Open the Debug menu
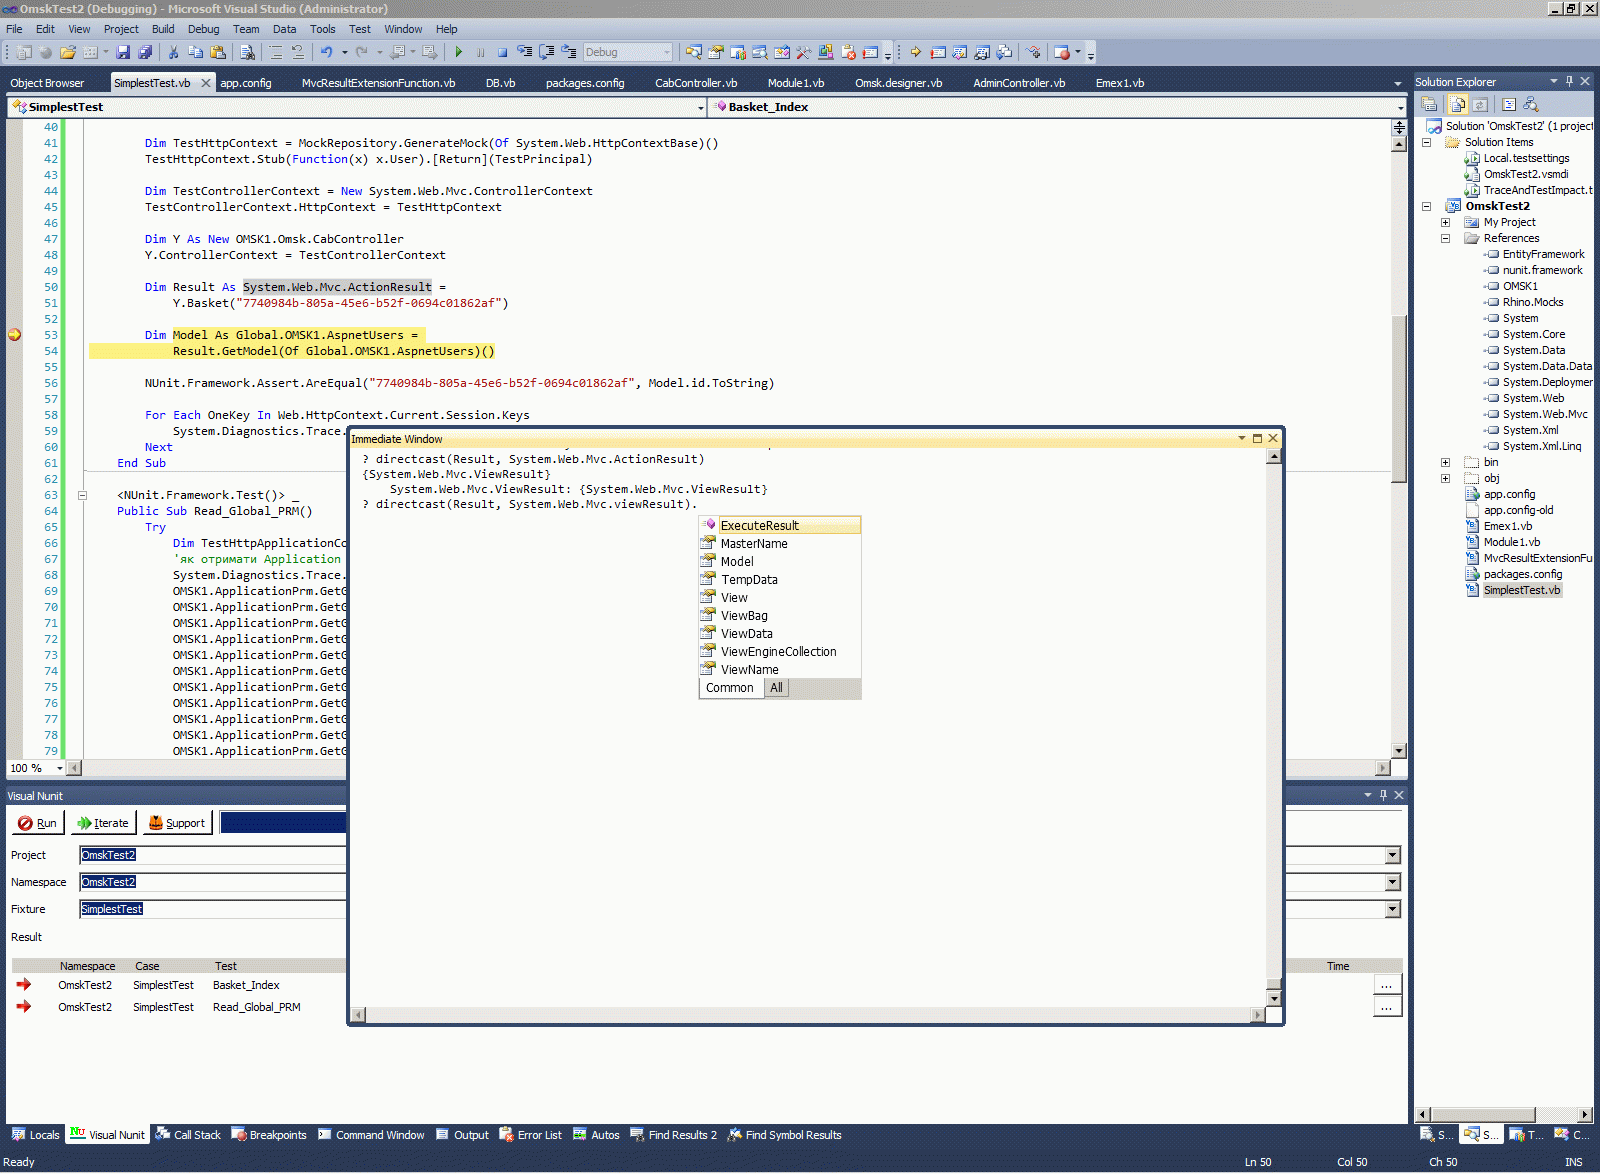 pos(203,29)
